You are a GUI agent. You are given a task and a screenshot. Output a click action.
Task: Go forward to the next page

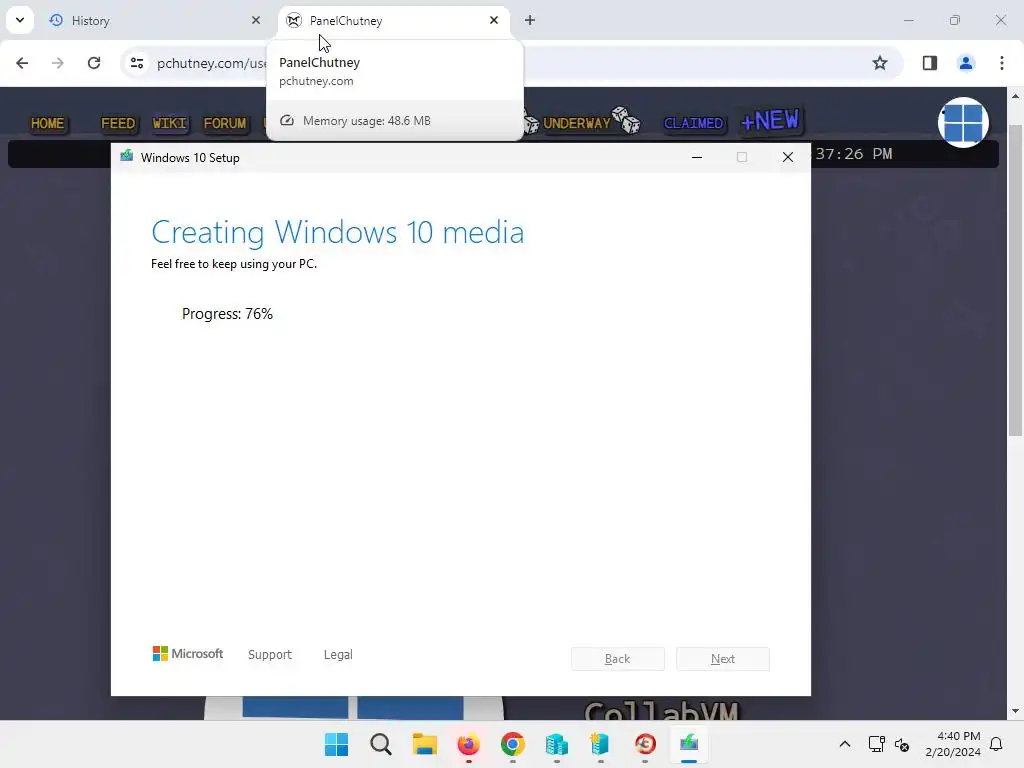(58, 63)
